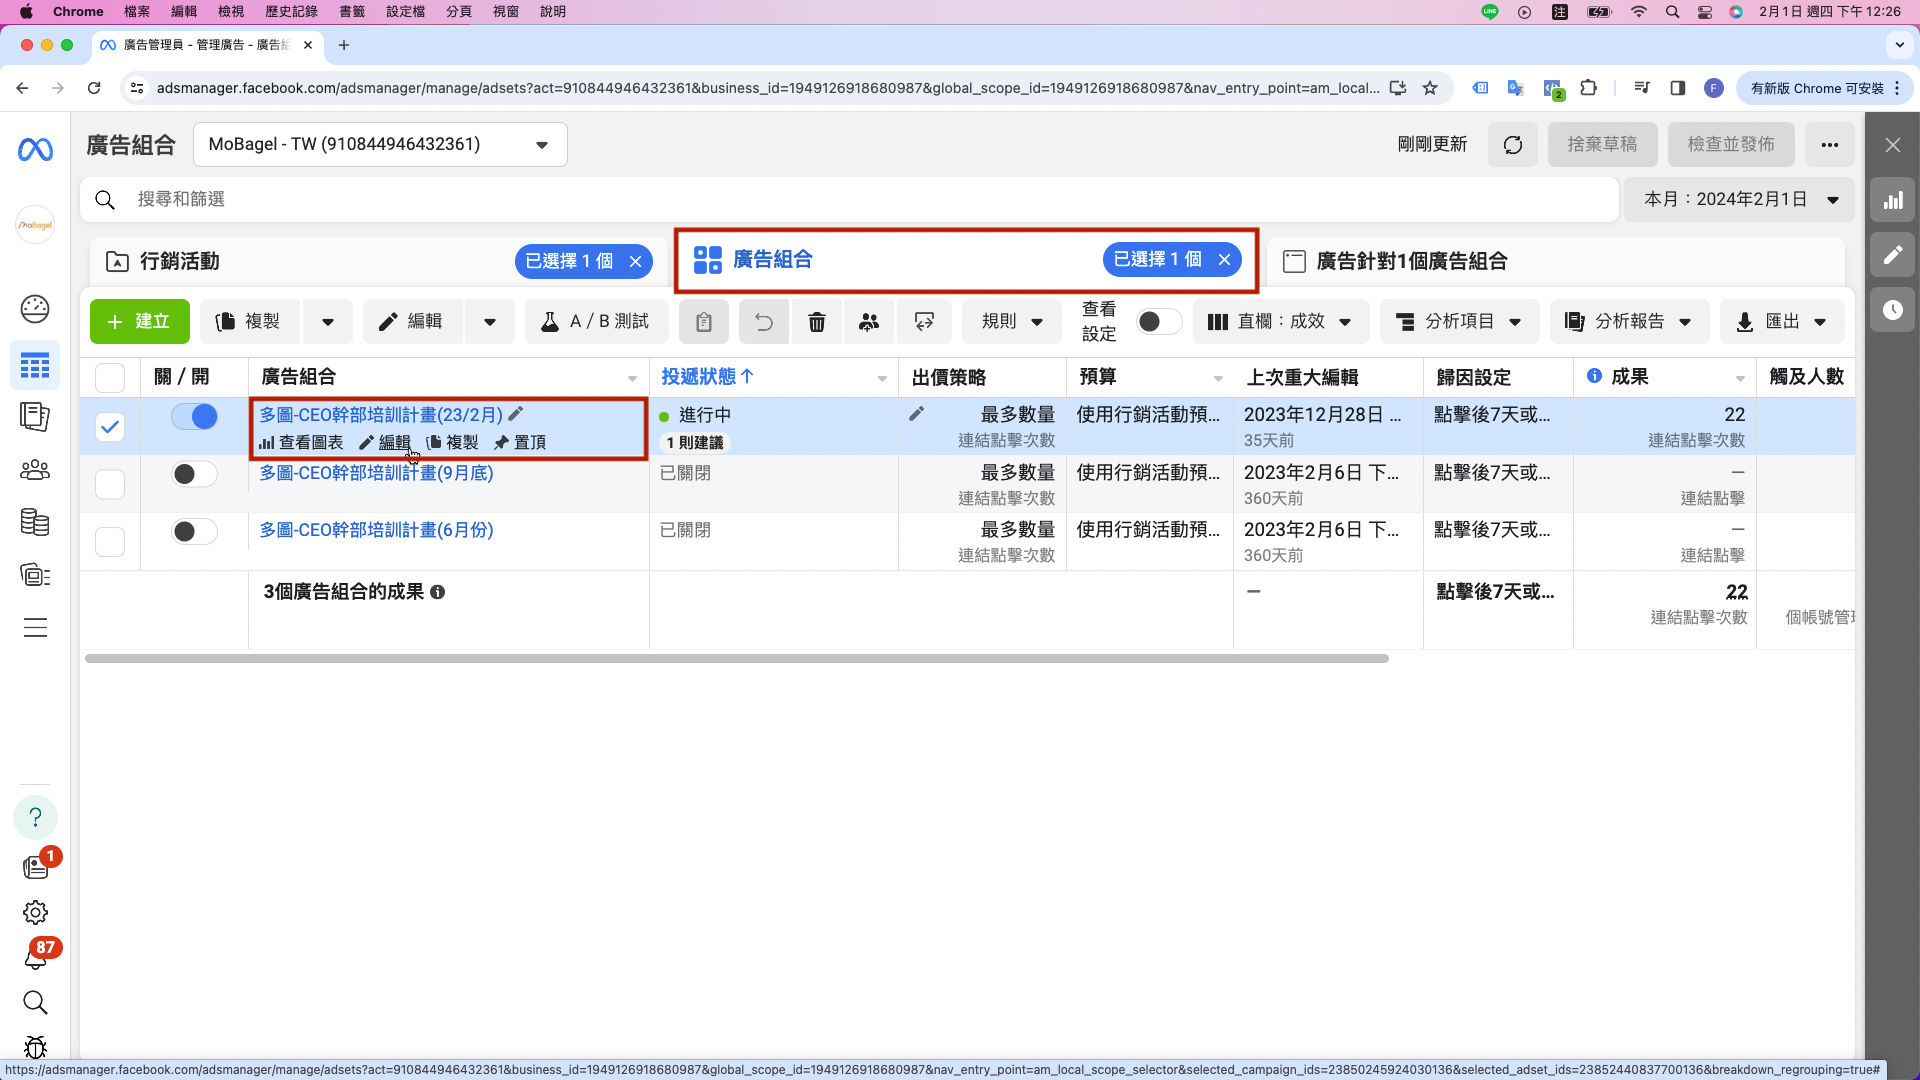
Task: Uncheck the 23/2月 ad set row checkbox
Action: (x=110, y=427)
